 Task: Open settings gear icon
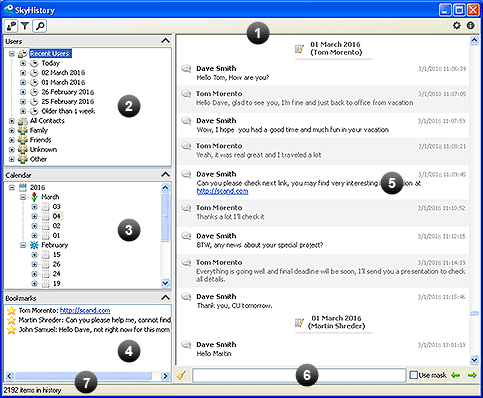[456, 25]
